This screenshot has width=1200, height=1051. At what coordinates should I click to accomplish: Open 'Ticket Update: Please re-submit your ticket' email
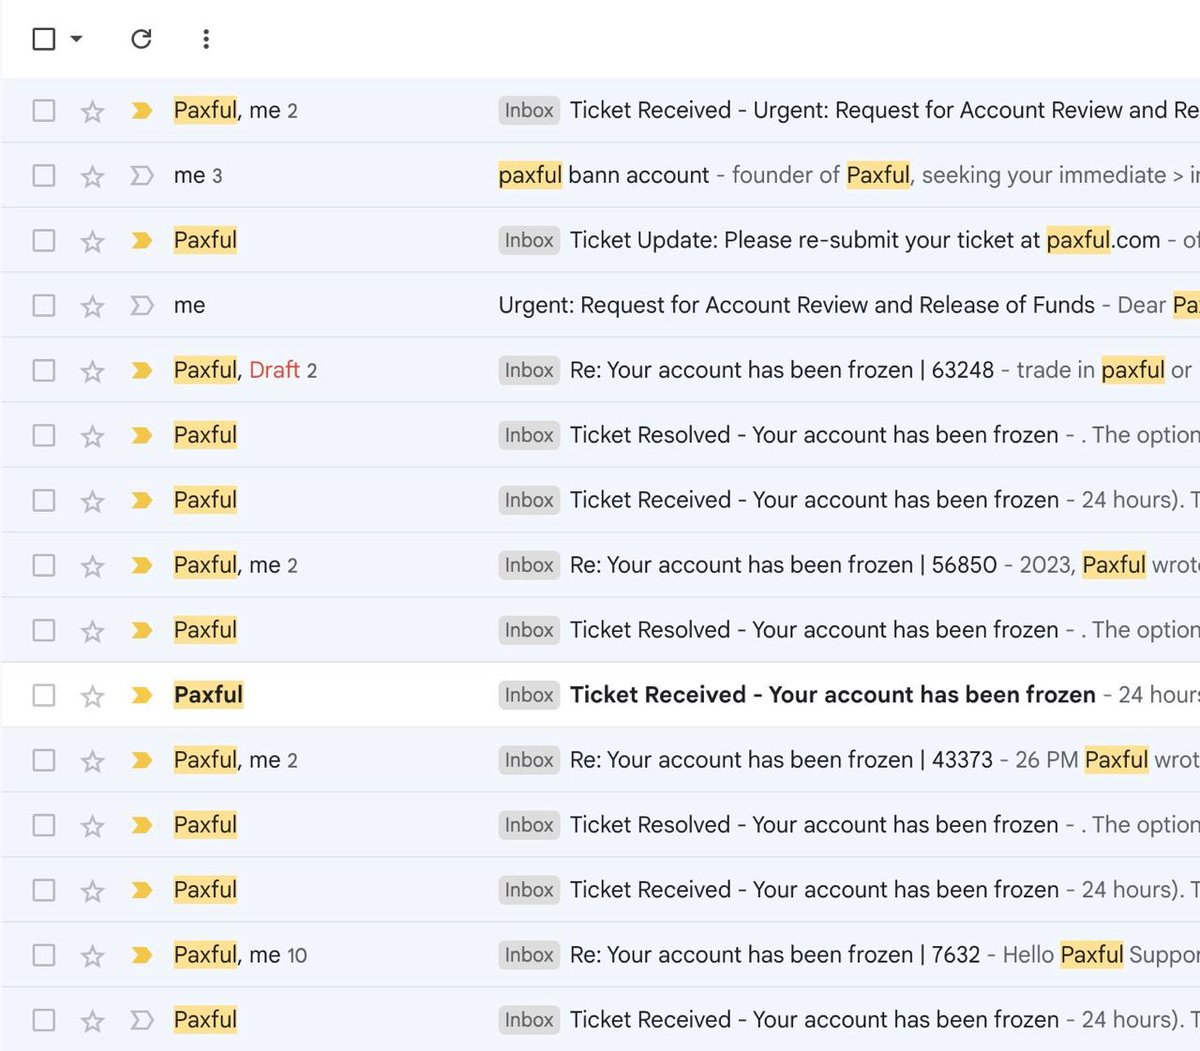pos(865,240)
